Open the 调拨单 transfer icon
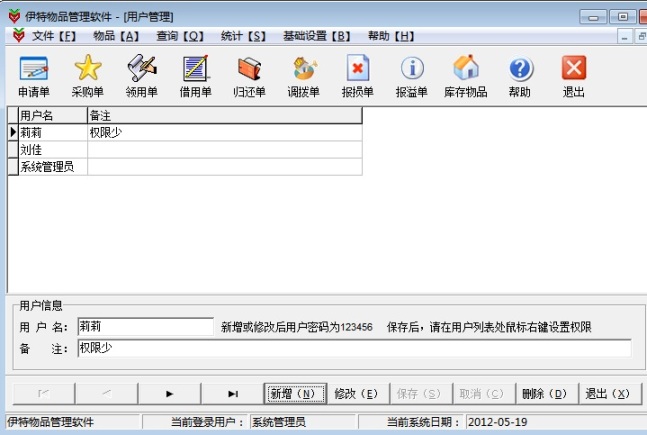Image resolution: width=647 pixels, height=435 pixels. click(x=304, y=76)
